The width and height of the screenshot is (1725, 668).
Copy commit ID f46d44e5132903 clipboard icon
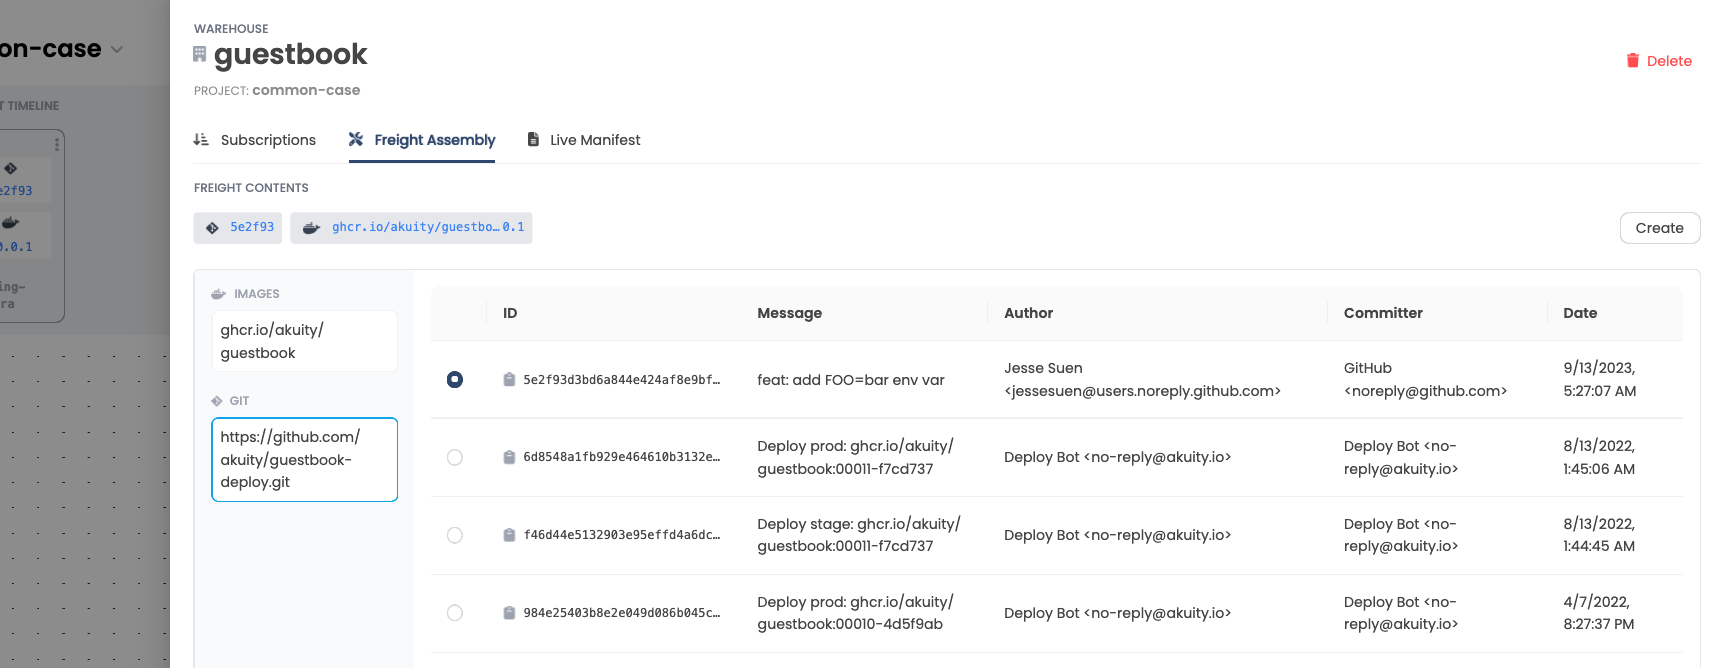pos(509,535)
